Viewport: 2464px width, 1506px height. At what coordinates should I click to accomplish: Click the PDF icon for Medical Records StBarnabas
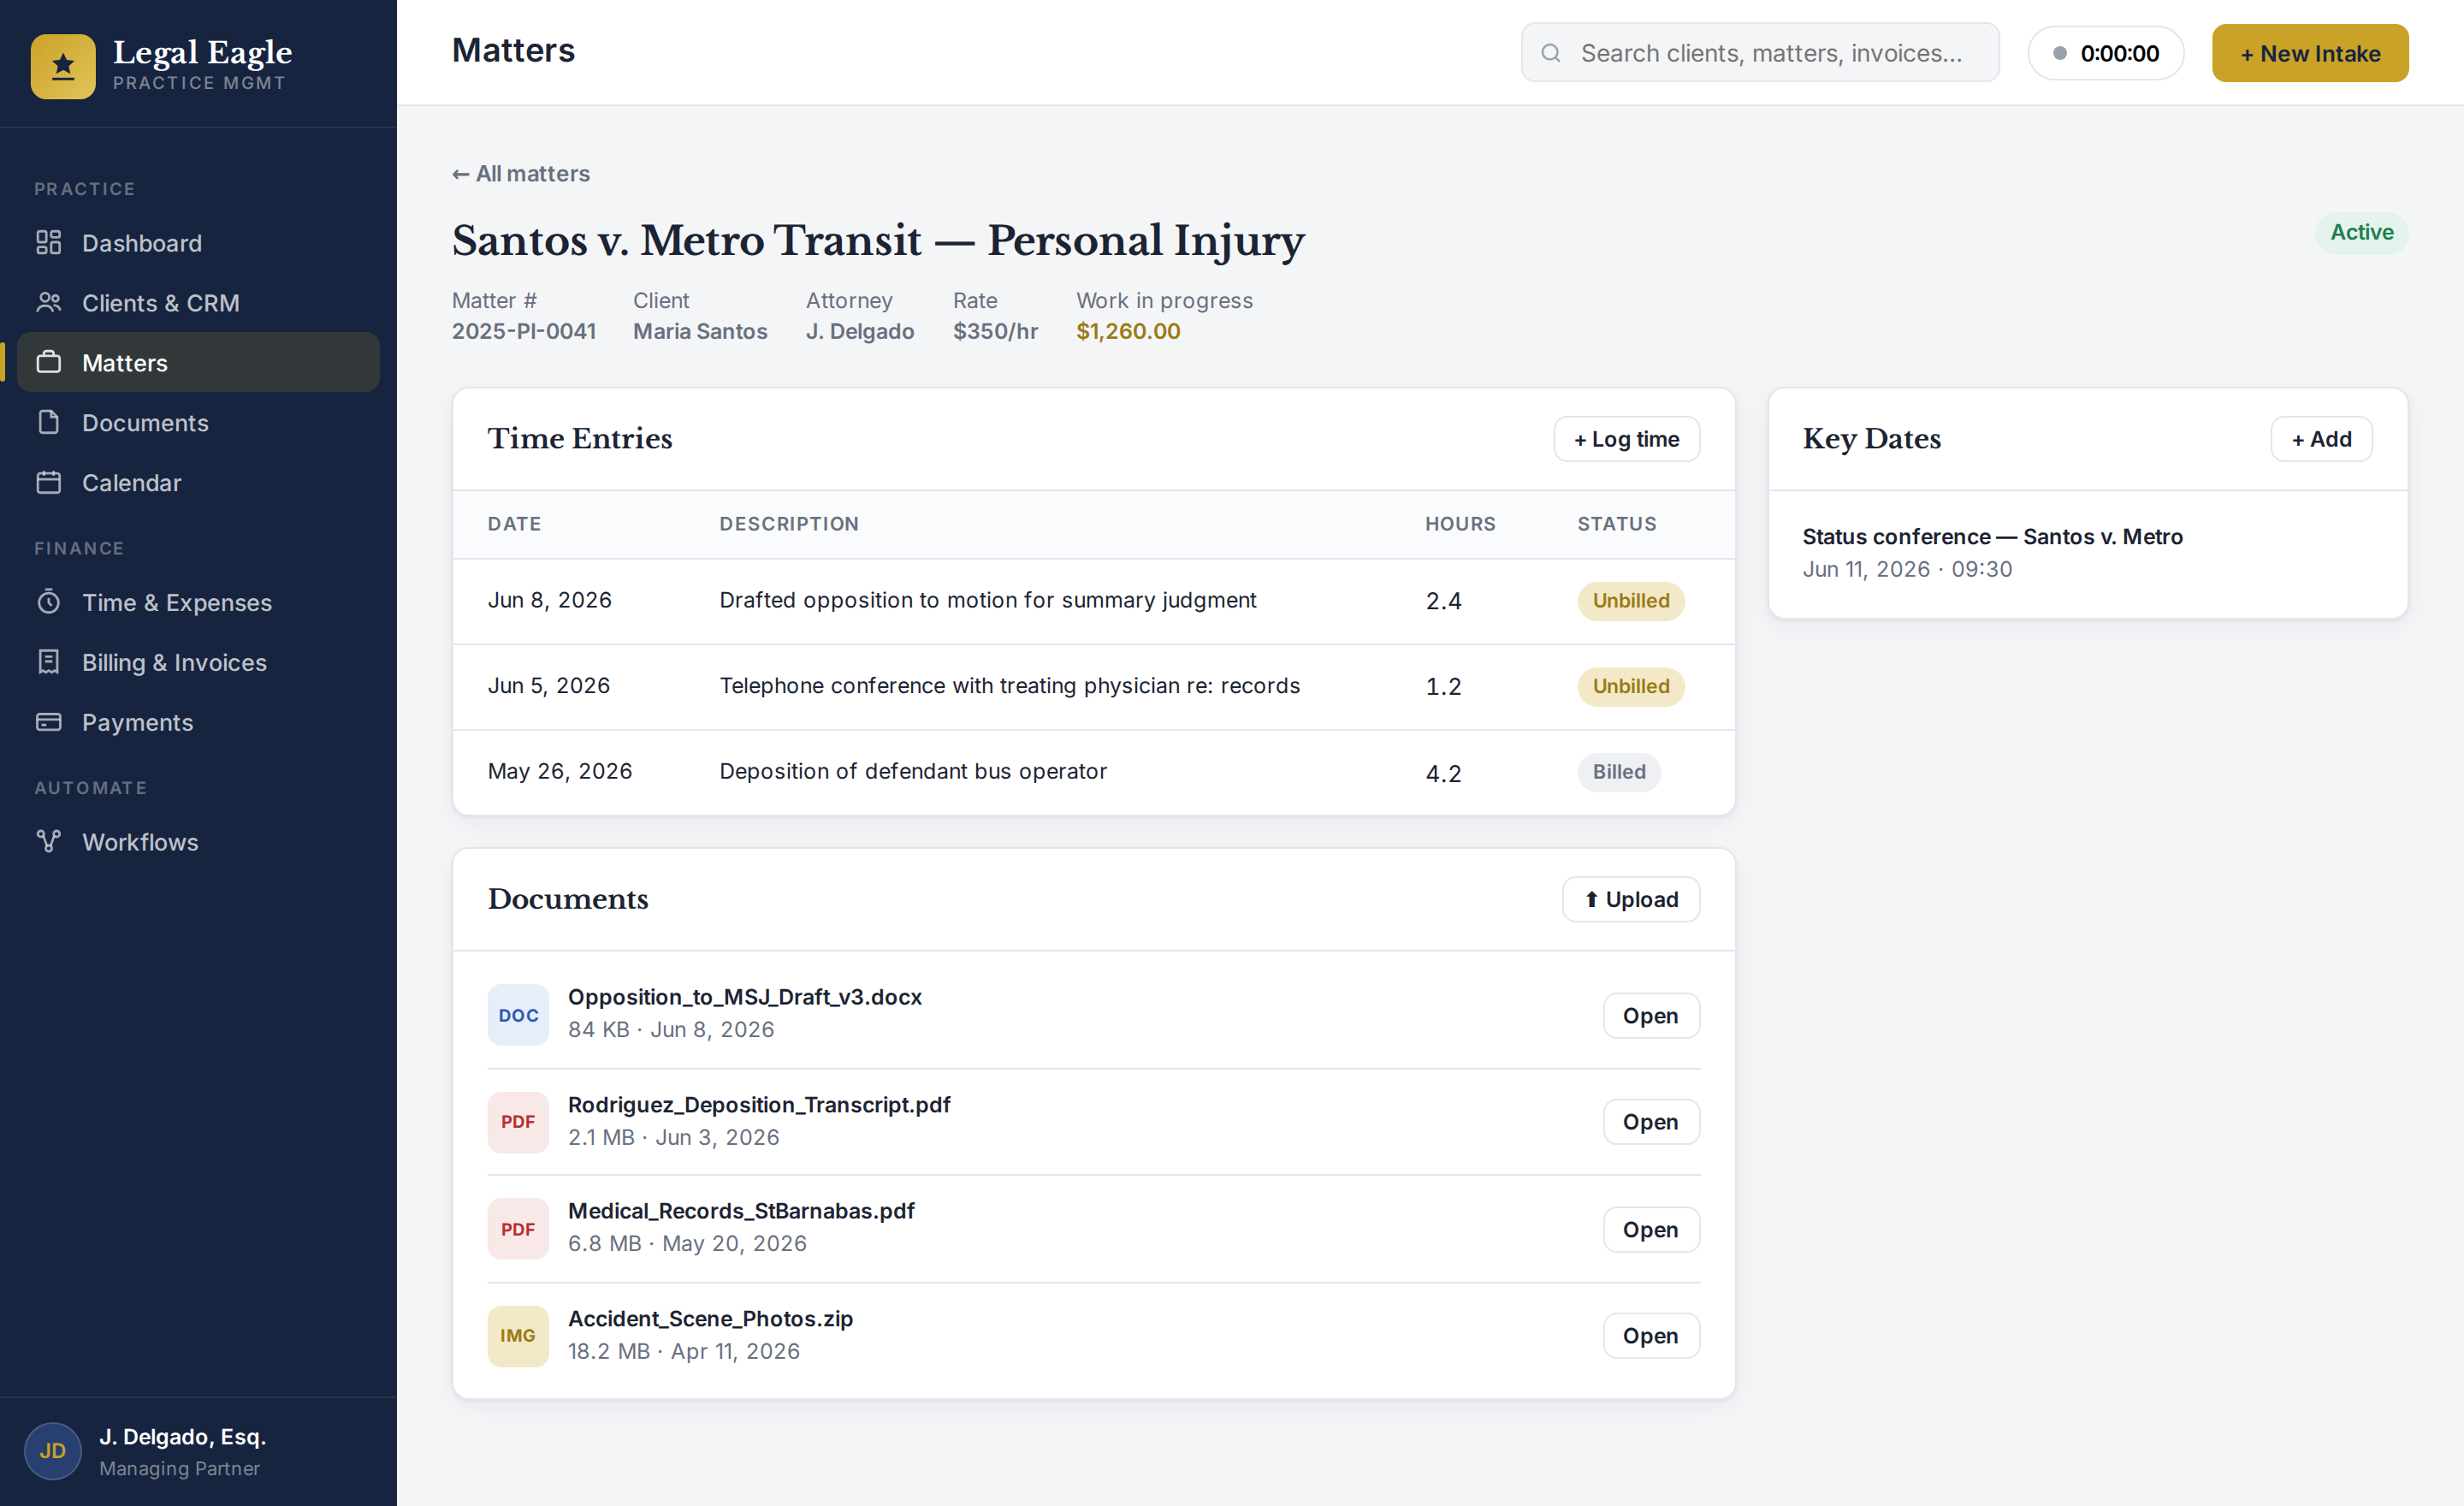tap(518, 1229)
